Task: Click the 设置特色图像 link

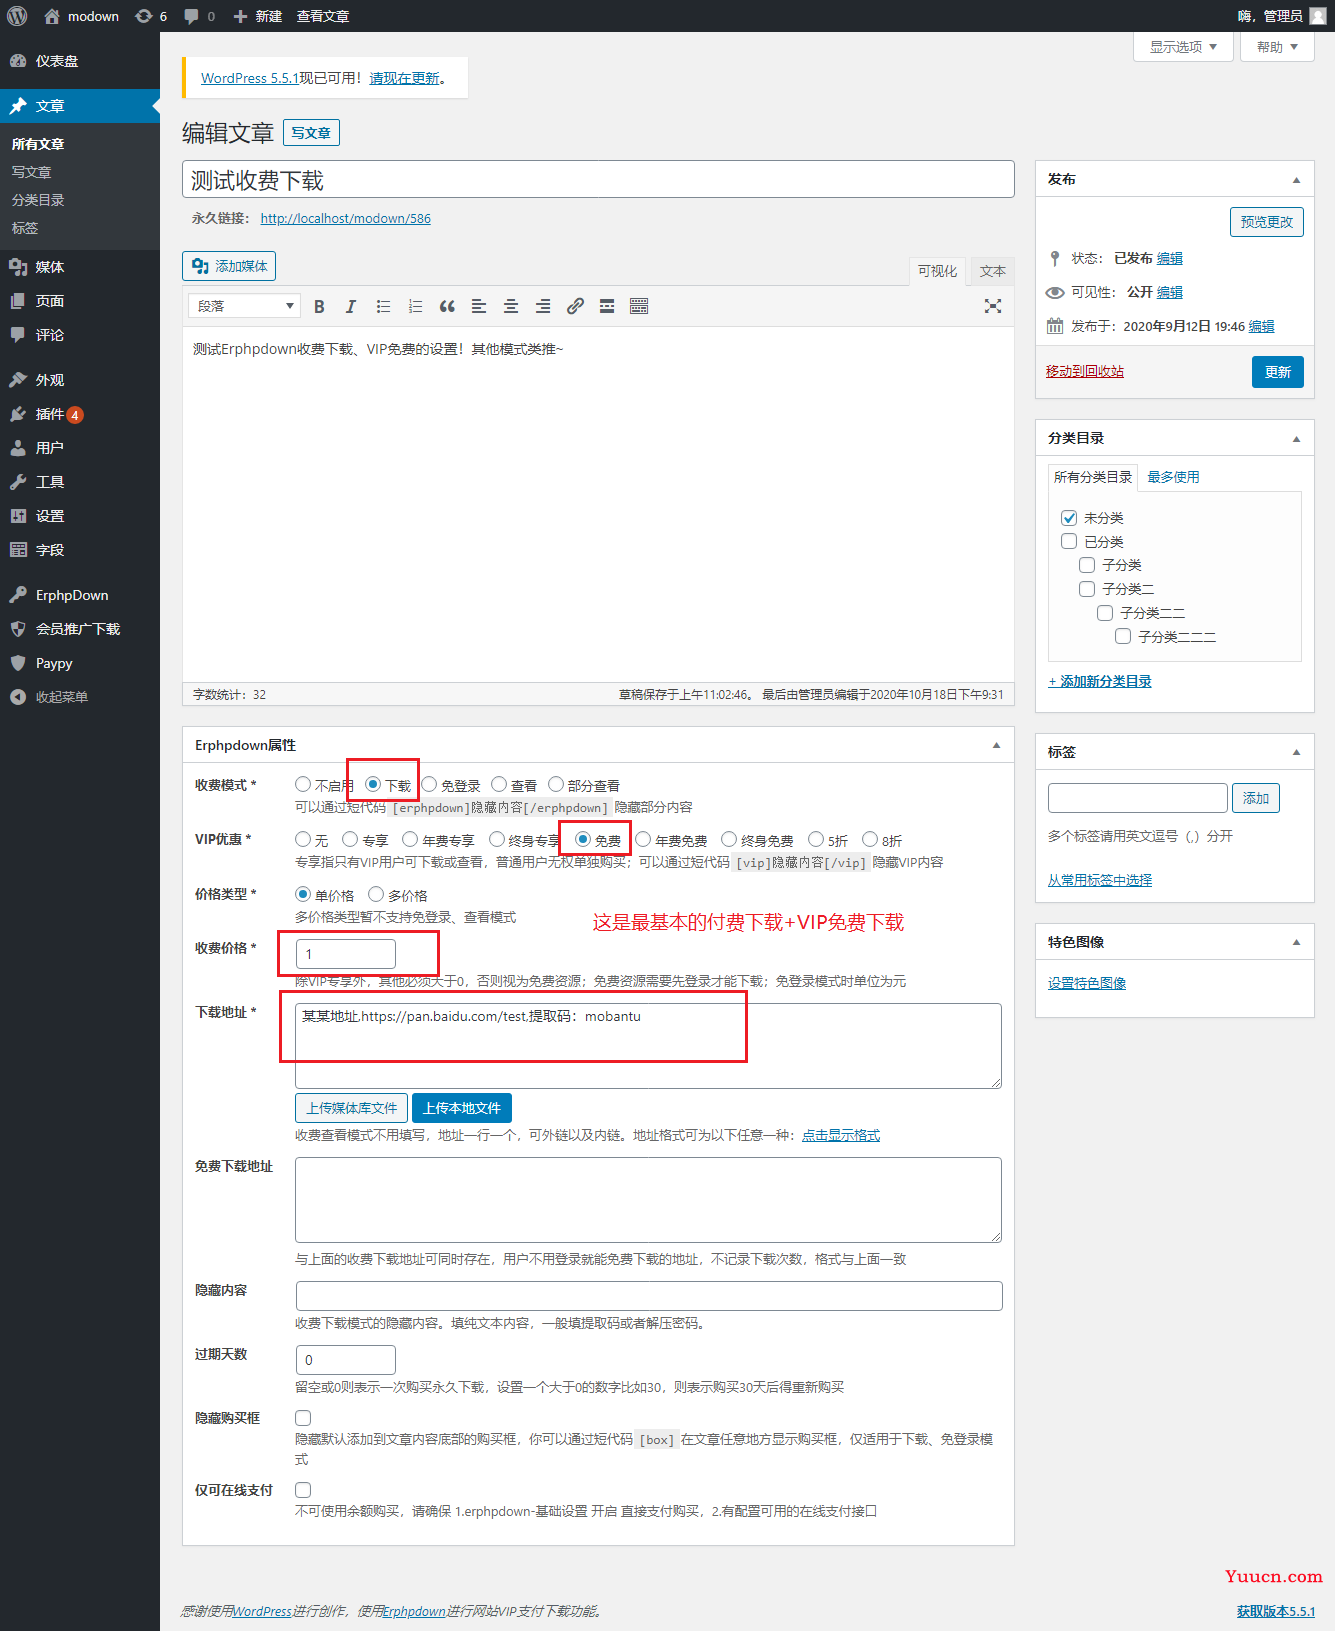Action: tap(1087, 983)
